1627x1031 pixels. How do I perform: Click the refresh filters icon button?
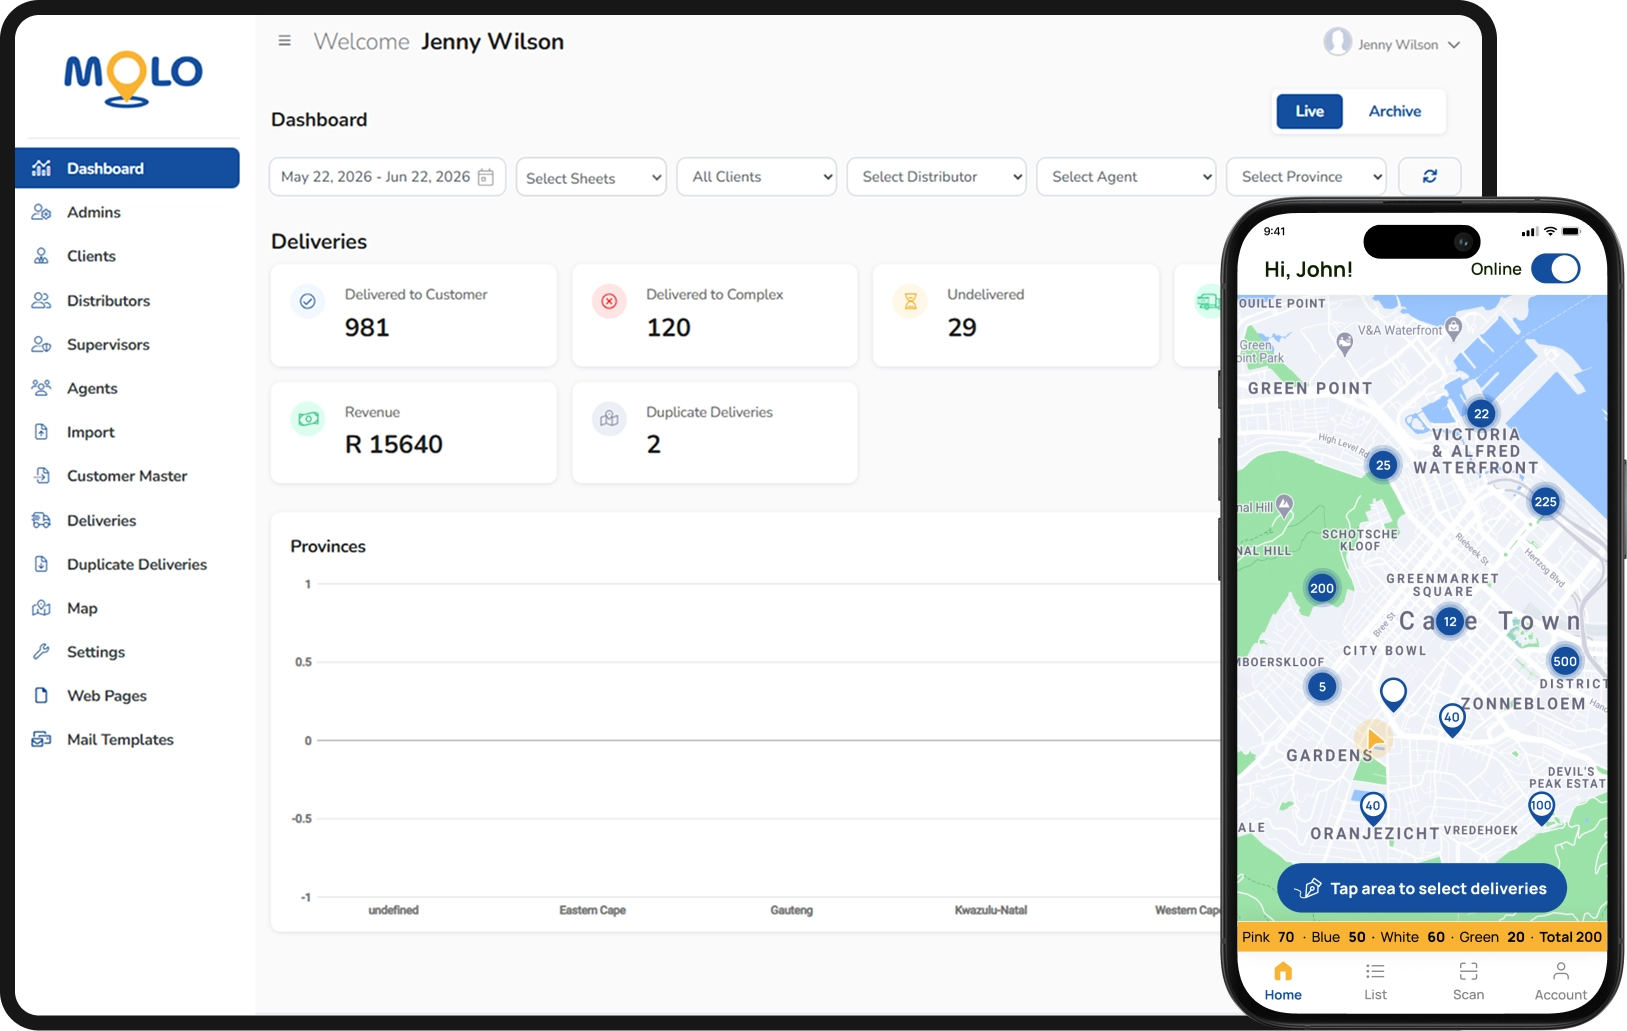coord(1430,176)
